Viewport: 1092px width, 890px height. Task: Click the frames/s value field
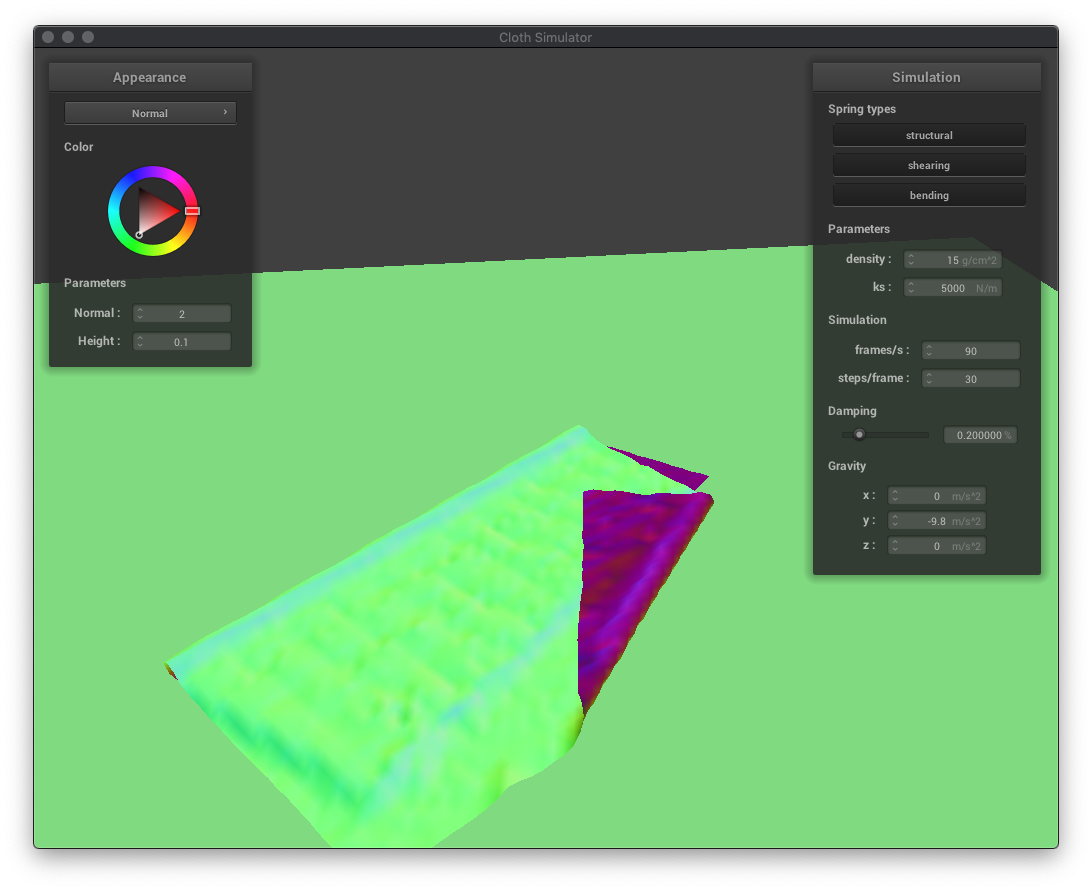tap(971, 350)
